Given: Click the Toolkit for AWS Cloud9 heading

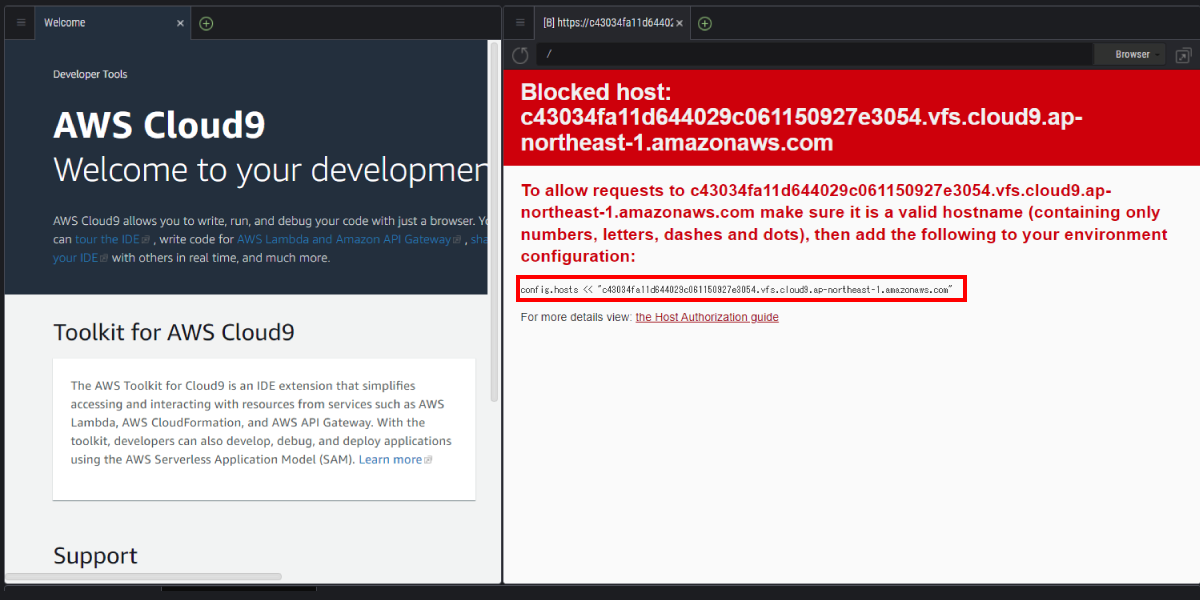Looking at the screenshot, I should pos(174,332).
